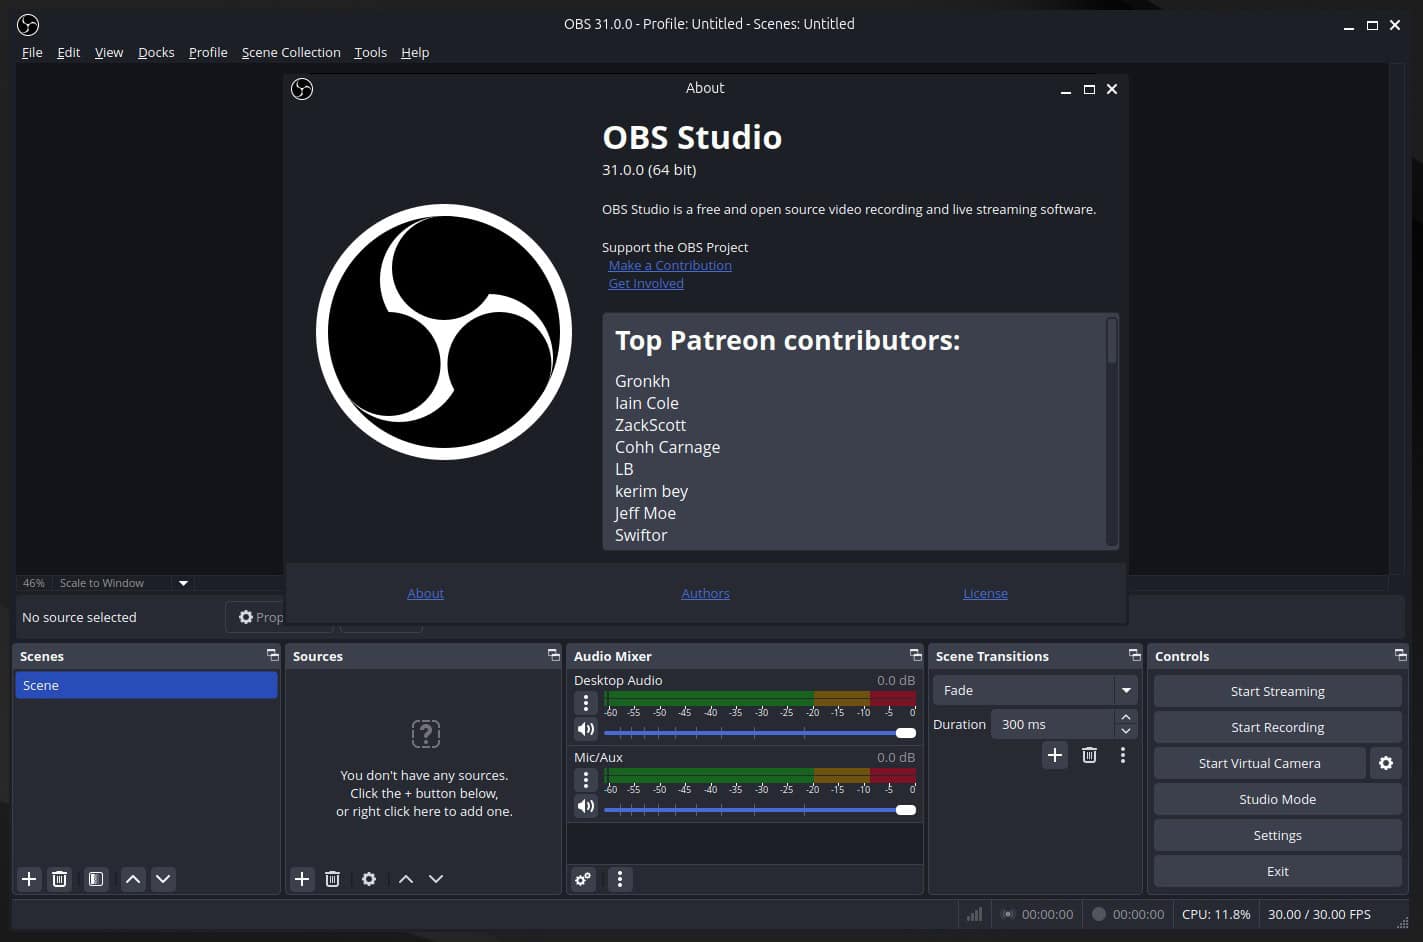Open the Fade transition dropdown

(1126, 689)
